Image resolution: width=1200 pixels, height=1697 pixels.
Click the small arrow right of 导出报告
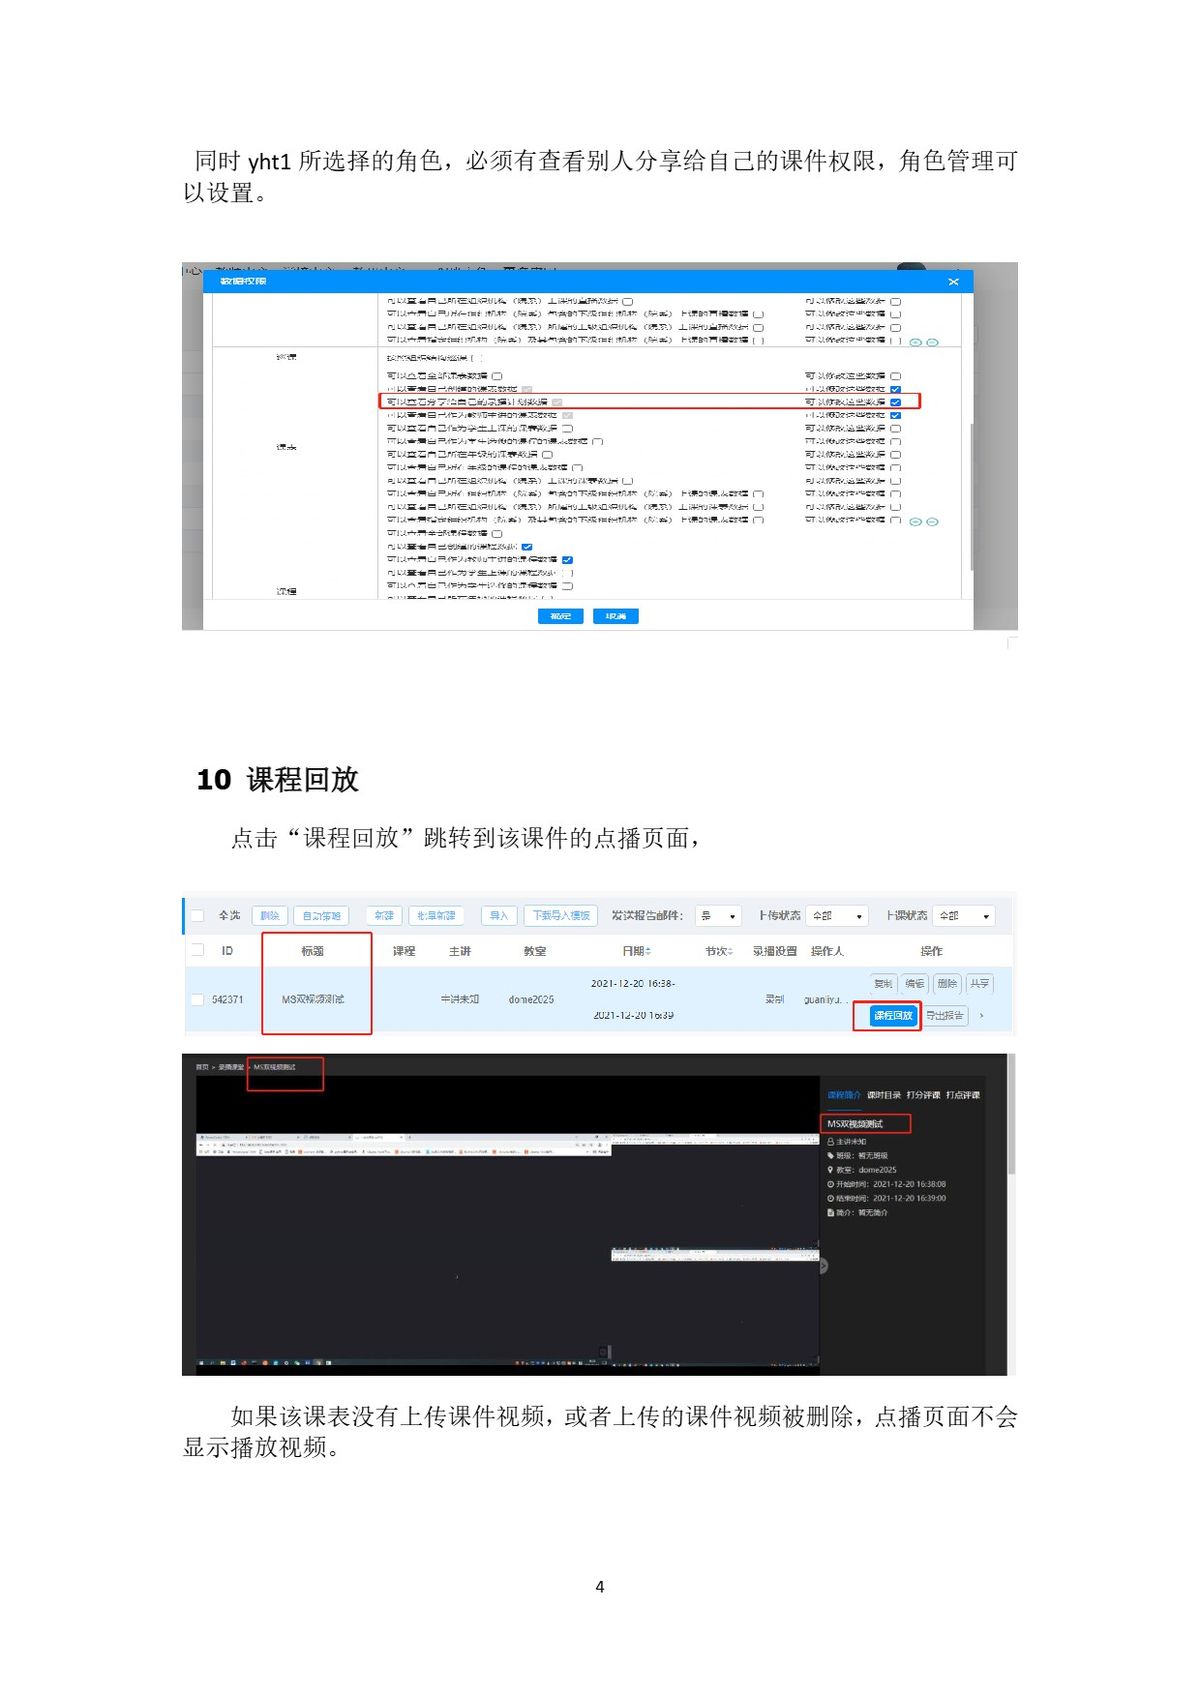click(x=981, y=1016)
